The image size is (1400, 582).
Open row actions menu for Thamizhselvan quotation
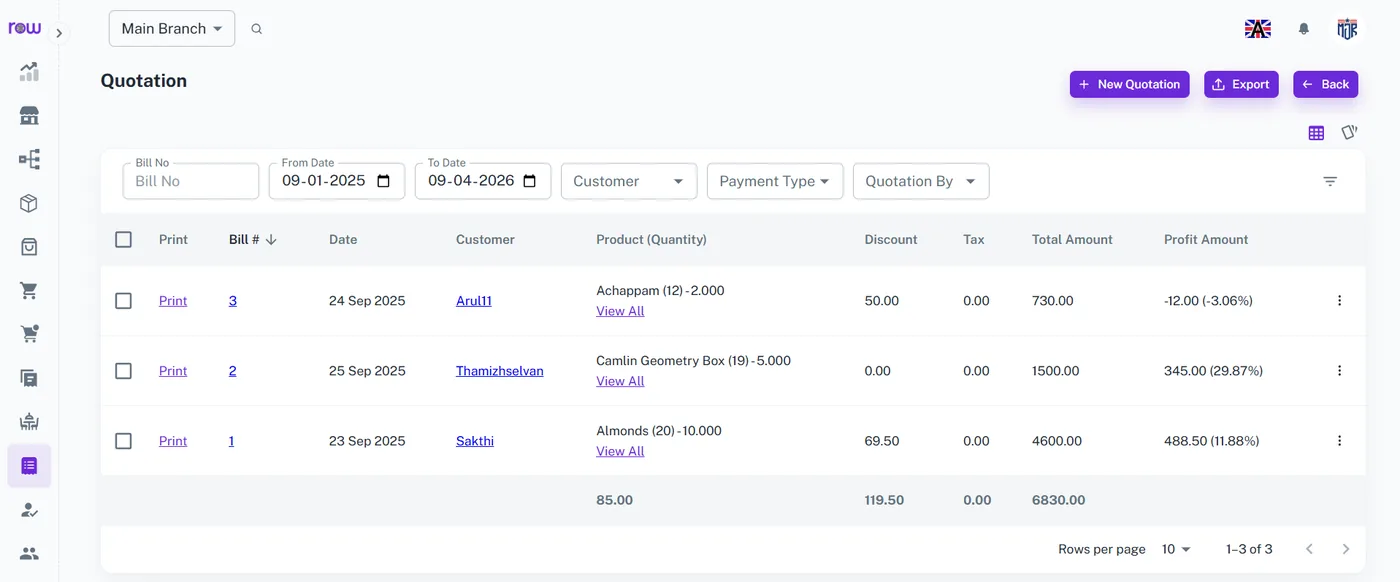coord(1340,371)
